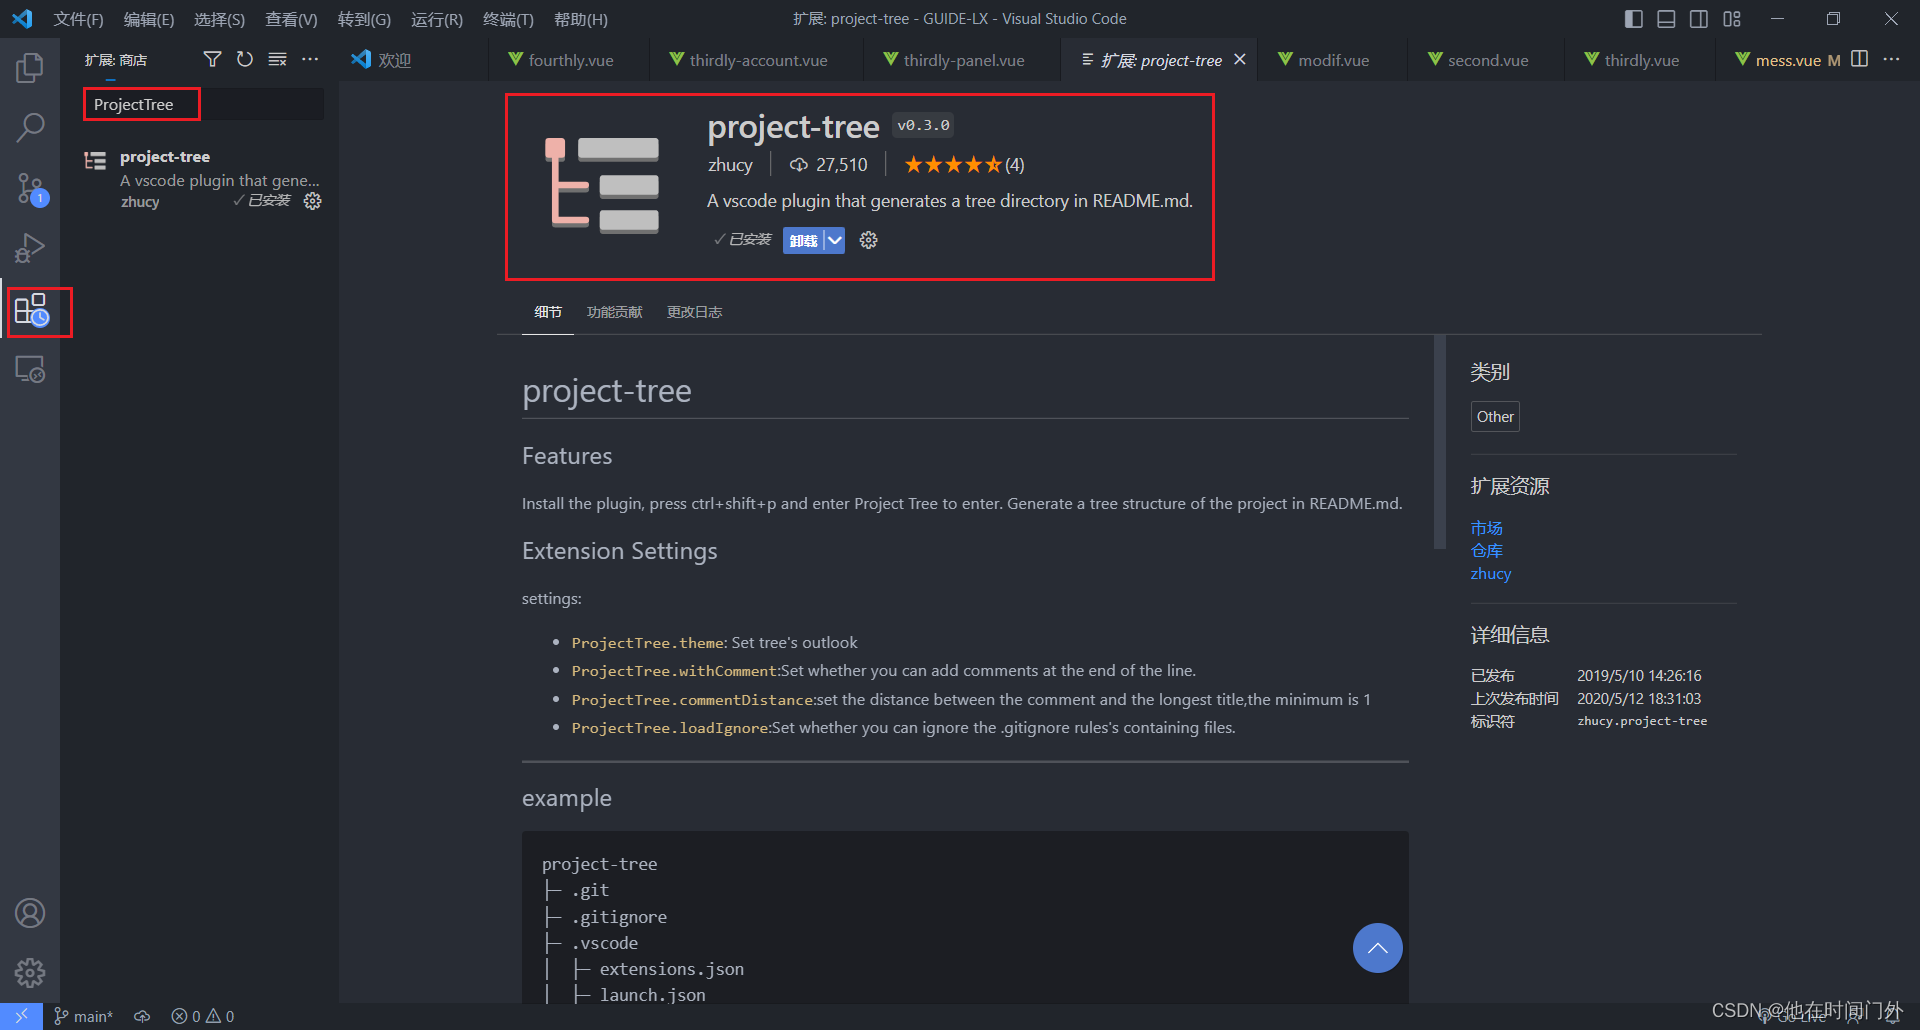Click the blue uninstall button
The height and width of the screenshot is (1030, 1920).
(x=803, y=240)
